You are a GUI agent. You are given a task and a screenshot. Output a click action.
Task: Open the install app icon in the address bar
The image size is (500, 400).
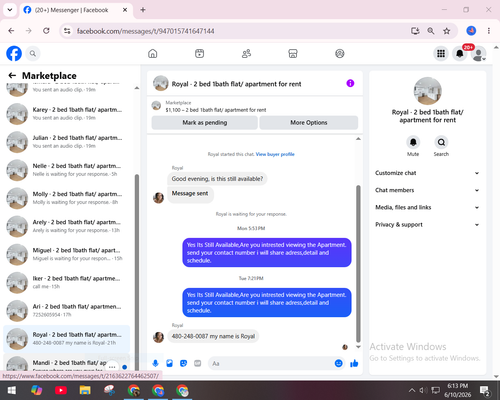coord(415,31)
